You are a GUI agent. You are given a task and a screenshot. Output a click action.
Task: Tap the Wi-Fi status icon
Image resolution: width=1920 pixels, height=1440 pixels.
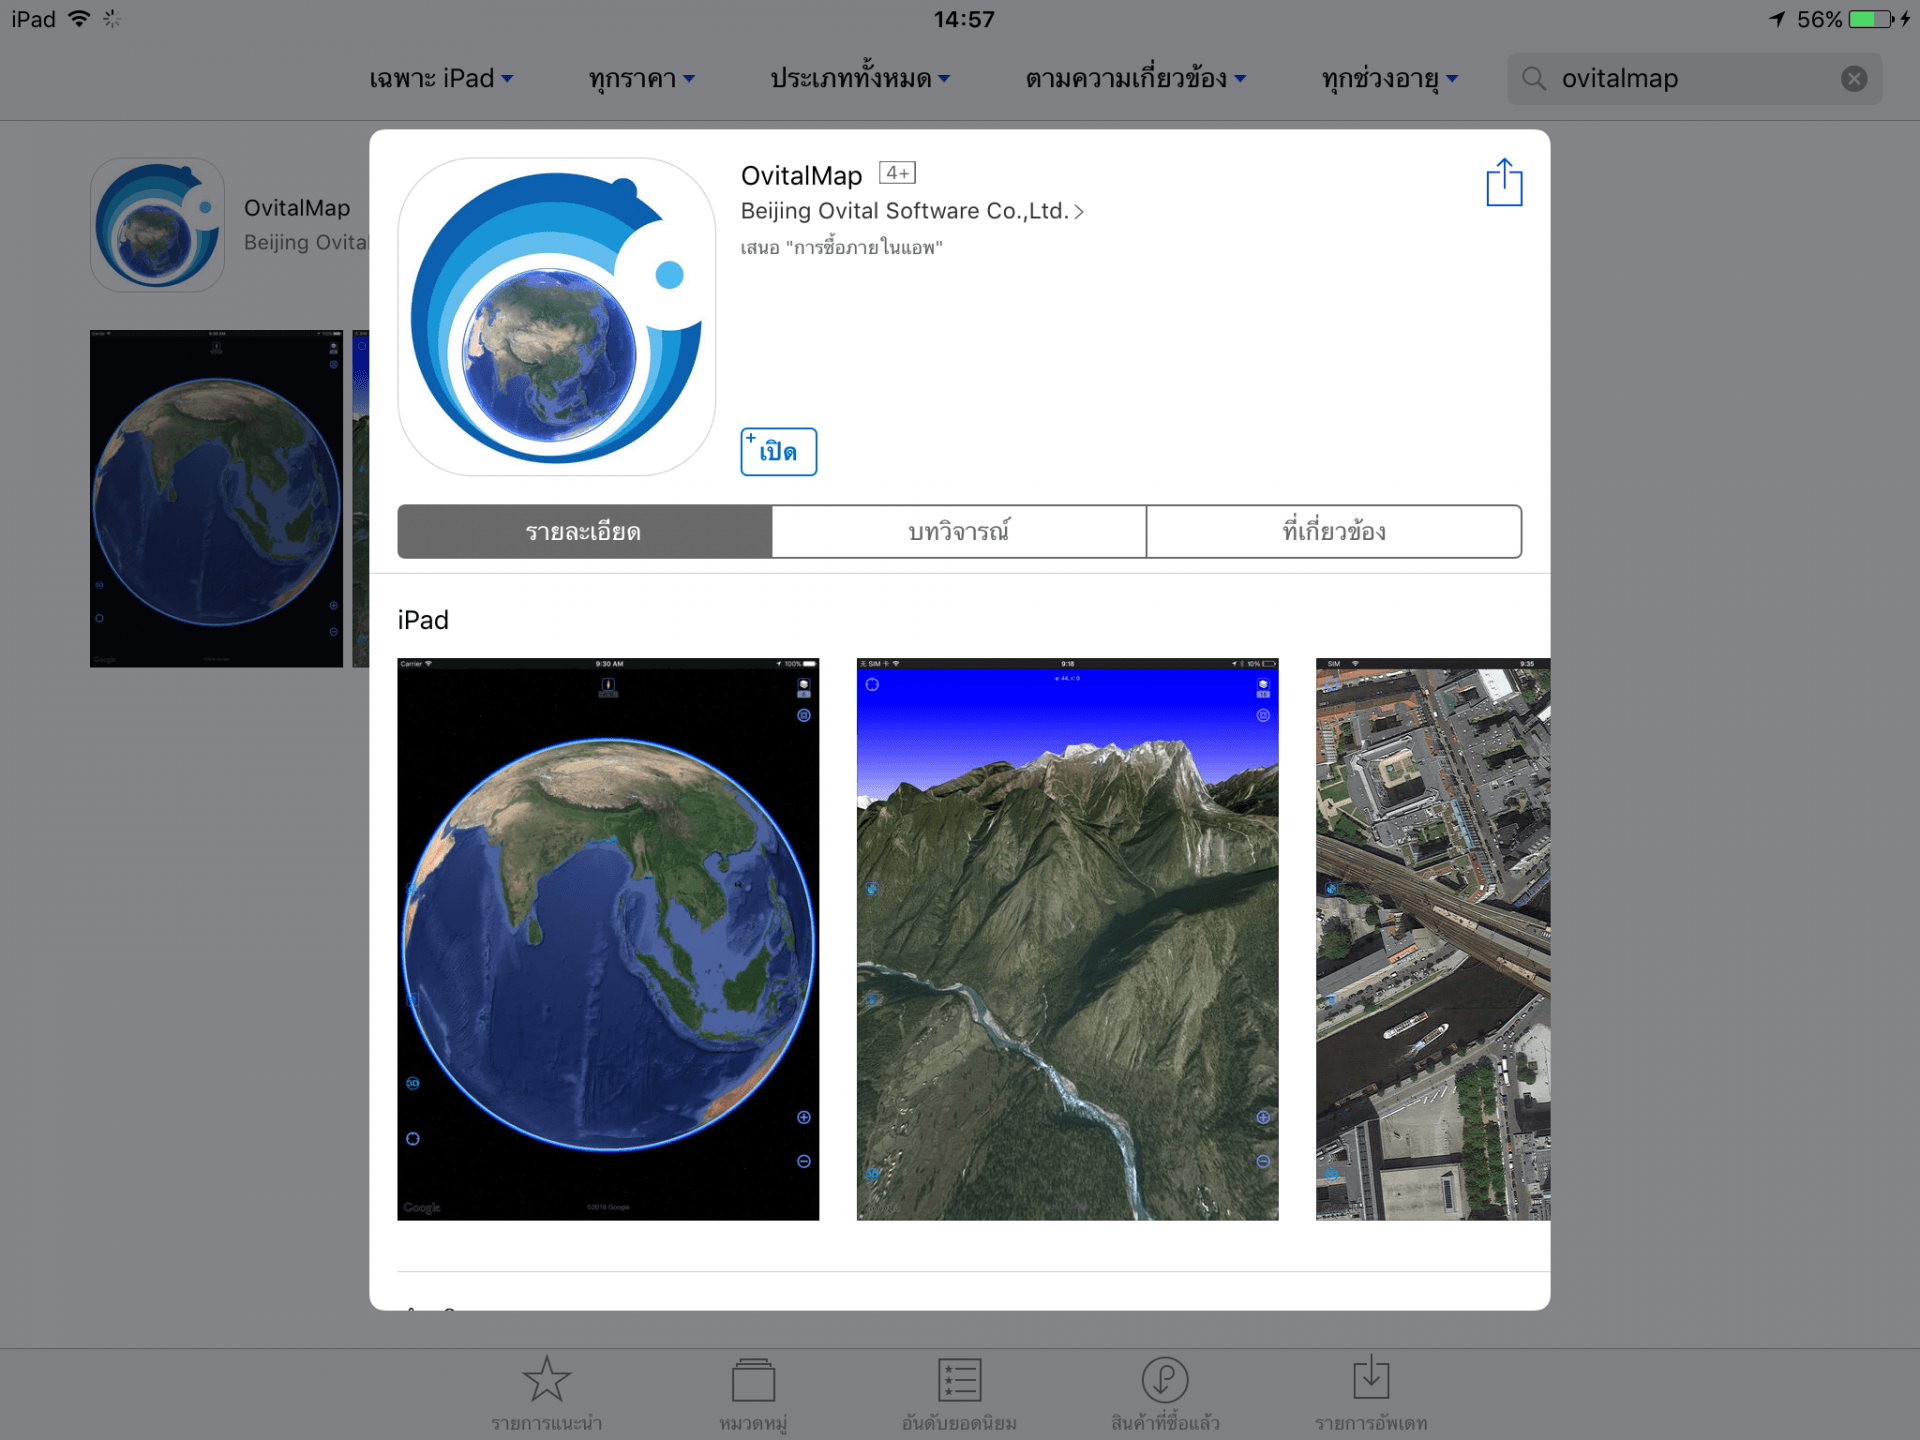click(x=79, y=19)
